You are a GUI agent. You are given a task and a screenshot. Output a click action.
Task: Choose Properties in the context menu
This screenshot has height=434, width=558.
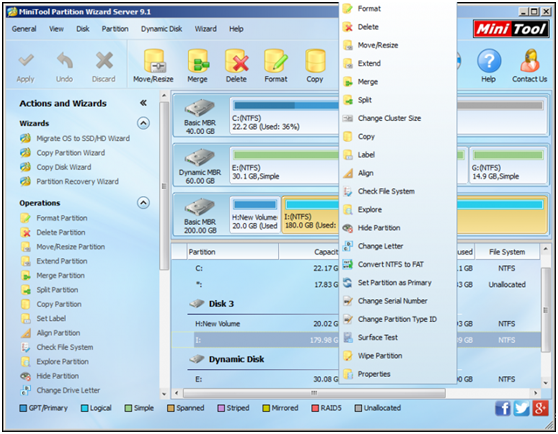click(x=398, y=374)
